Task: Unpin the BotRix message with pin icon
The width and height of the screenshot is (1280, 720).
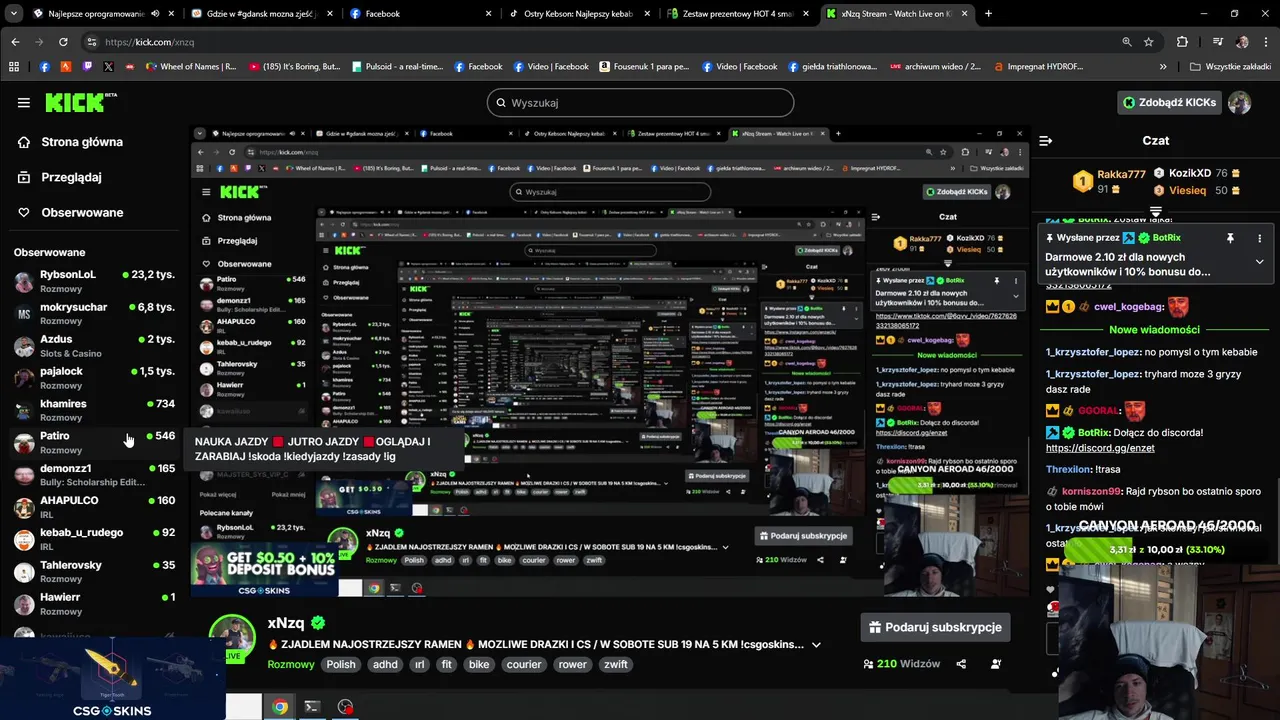Action: click(x=1230, y=239)
